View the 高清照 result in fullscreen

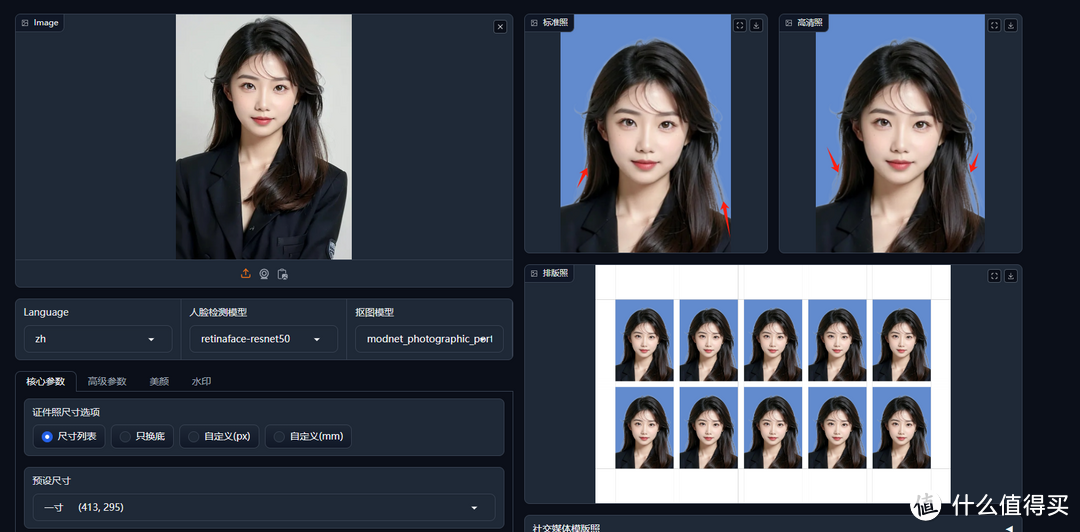pyautogui.click(x=994, y=26)
